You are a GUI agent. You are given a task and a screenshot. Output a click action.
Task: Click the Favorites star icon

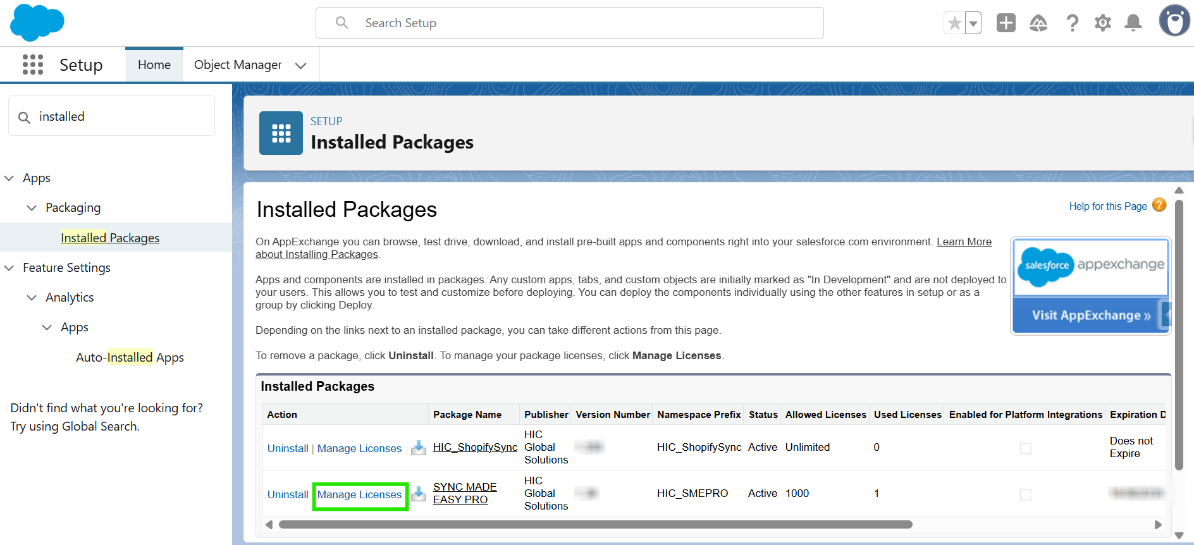[954, 23]
